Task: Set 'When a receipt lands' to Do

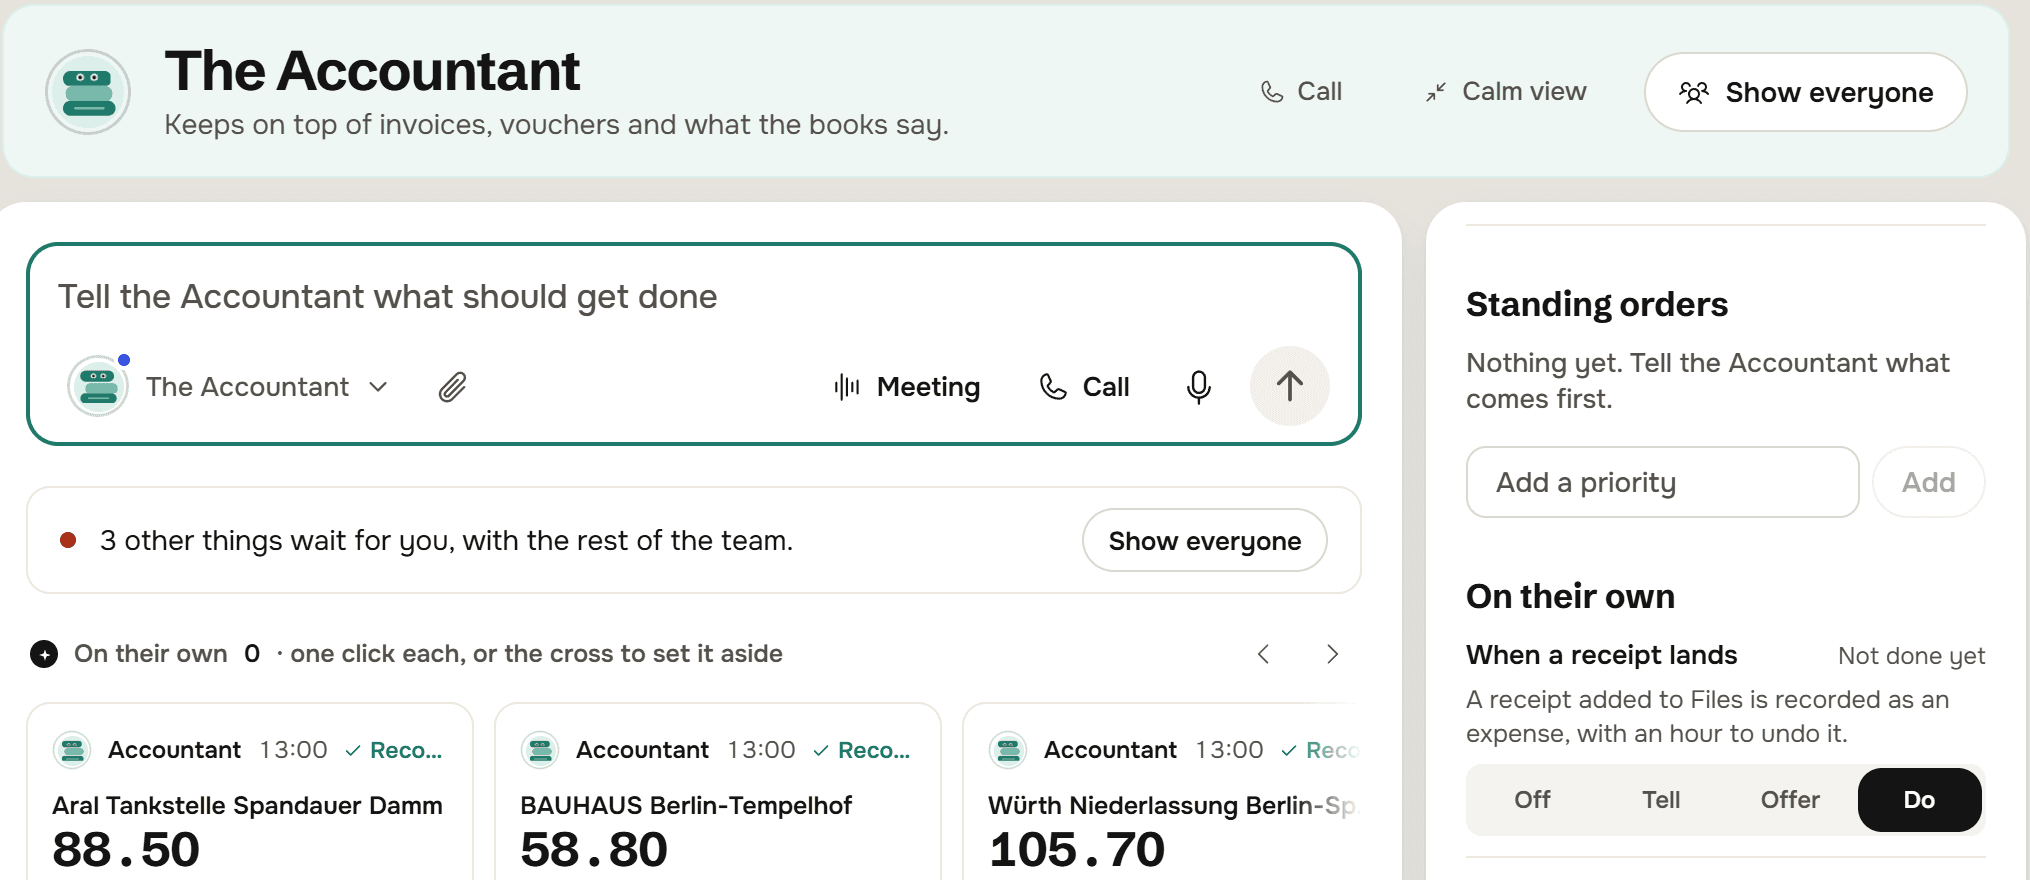Action: [x=1919, y=800]
